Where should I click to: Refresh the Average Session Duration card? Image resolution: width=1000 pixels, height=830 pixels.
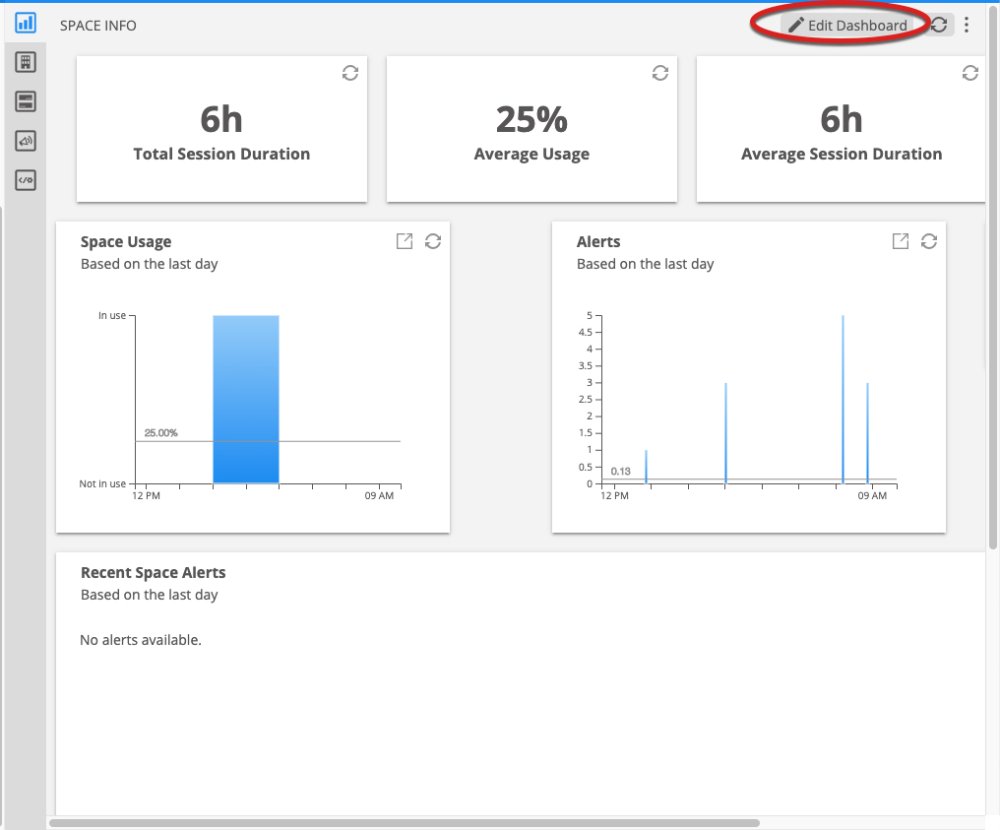(x=970, y=72)
